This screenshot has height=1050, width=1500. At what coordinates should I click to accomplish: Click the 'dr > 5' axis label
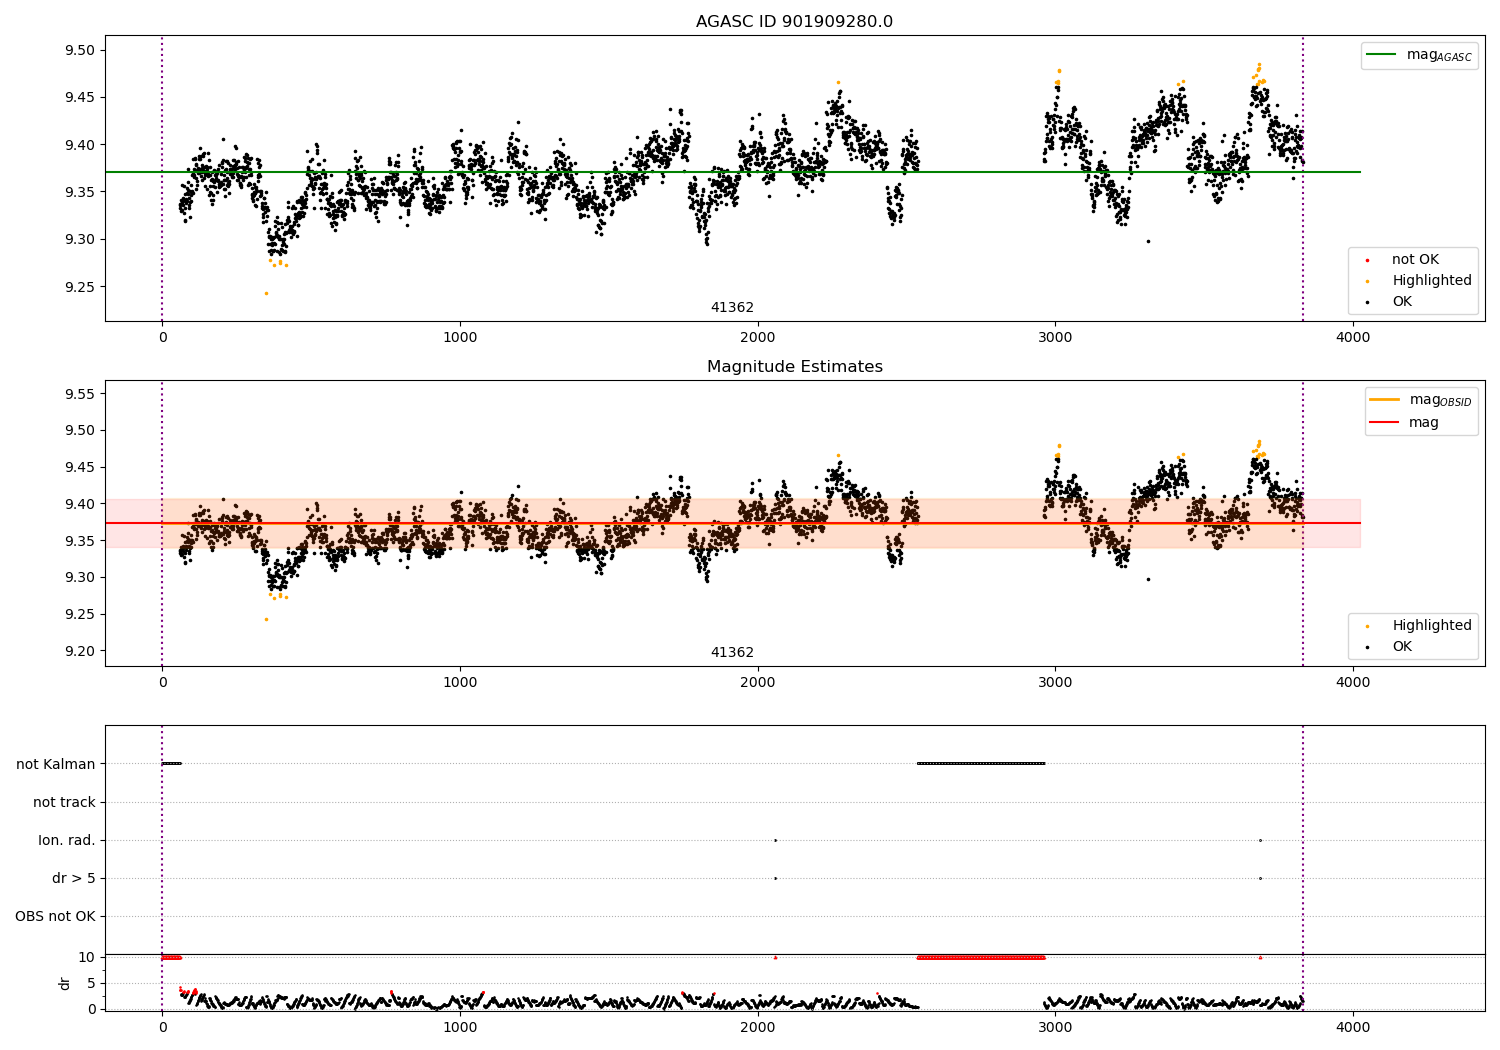[74, 878]
